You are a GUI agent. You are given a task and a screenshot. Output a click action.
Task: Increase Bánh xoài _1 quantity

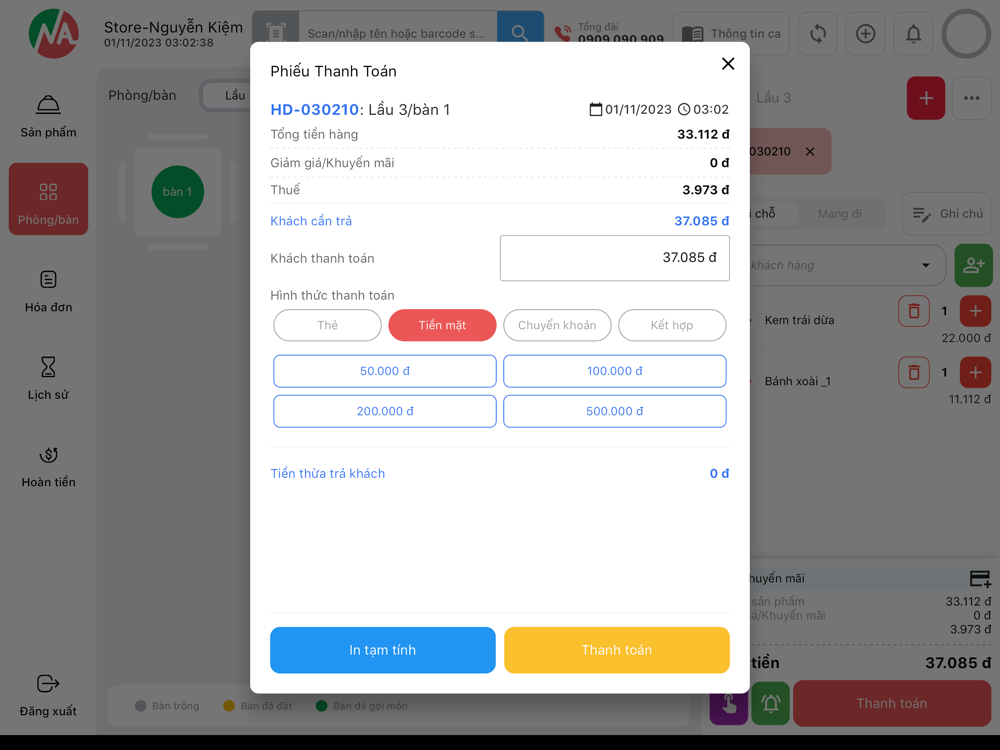coord(975,372)
